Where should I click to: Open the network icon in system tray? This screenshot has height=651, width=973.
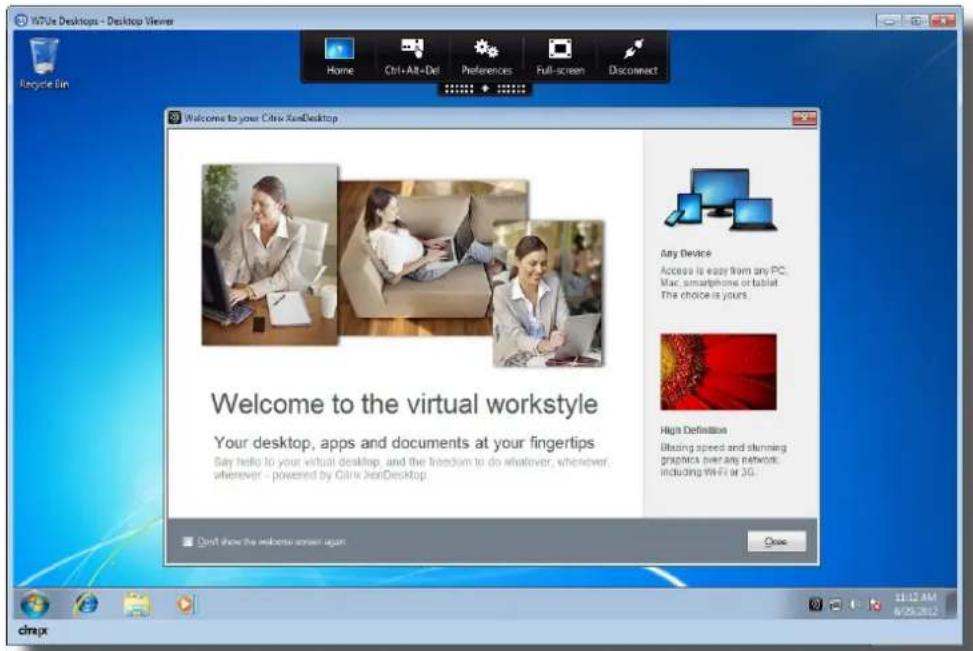pos(835,604)
